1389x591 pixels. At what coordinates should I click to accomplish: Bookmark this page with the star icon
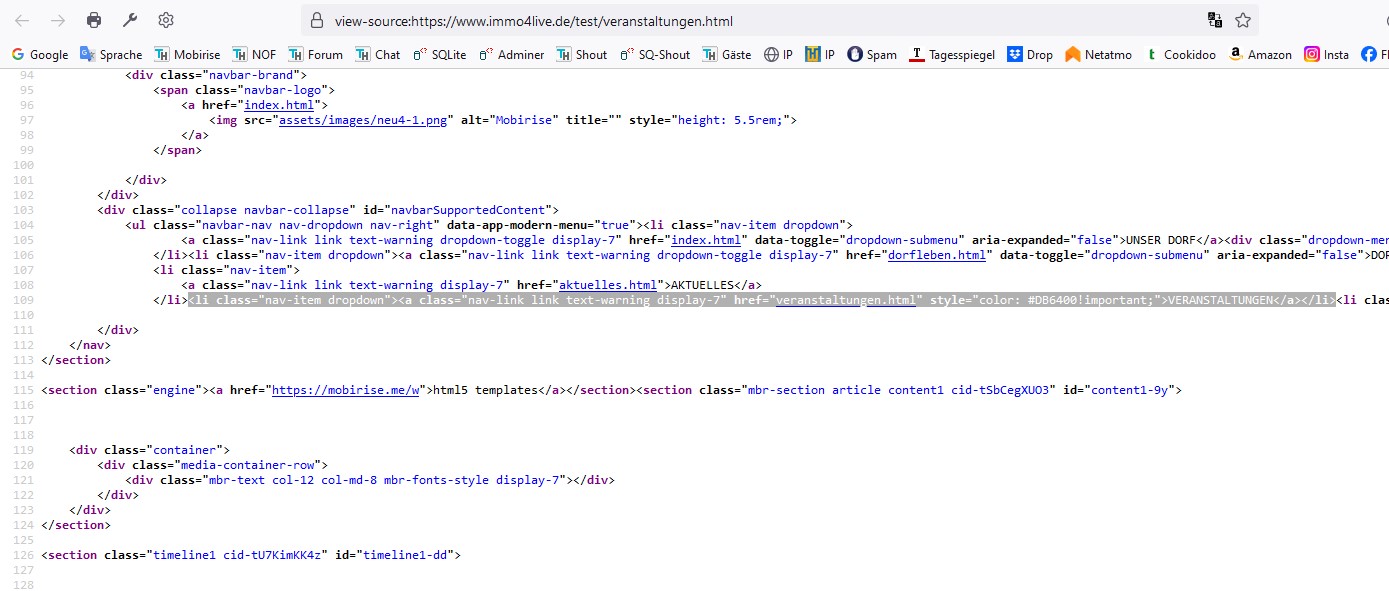(1243, 20)
